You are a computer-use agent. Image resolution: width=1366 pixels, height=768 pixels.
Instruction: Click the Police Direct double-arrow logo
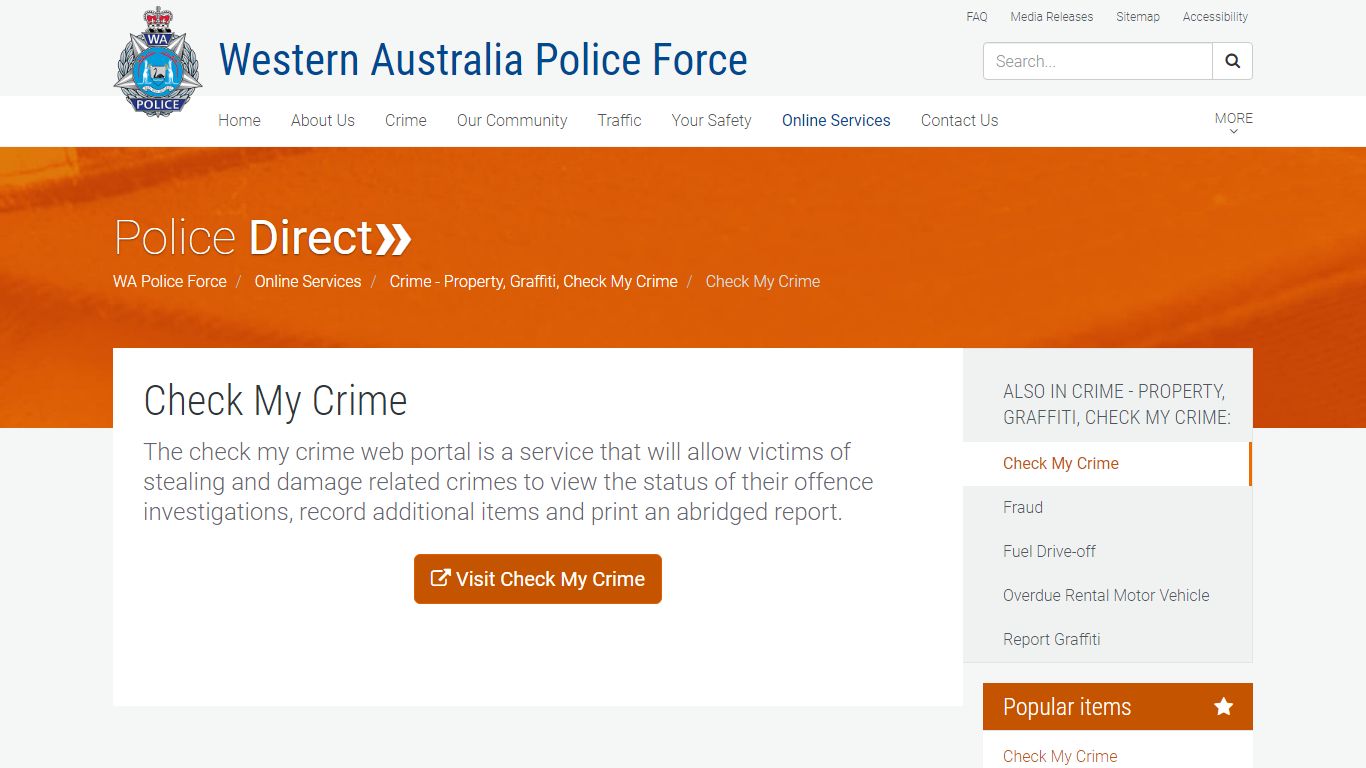263,238
